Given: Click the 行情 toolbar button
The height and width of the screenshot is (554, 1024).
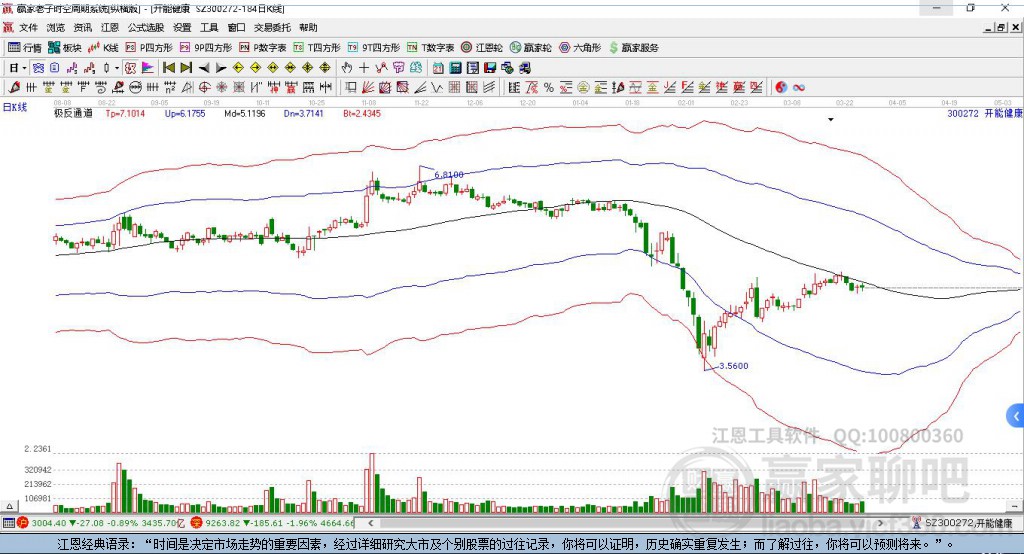Looking at the screenshot, I should pos(25,47).
